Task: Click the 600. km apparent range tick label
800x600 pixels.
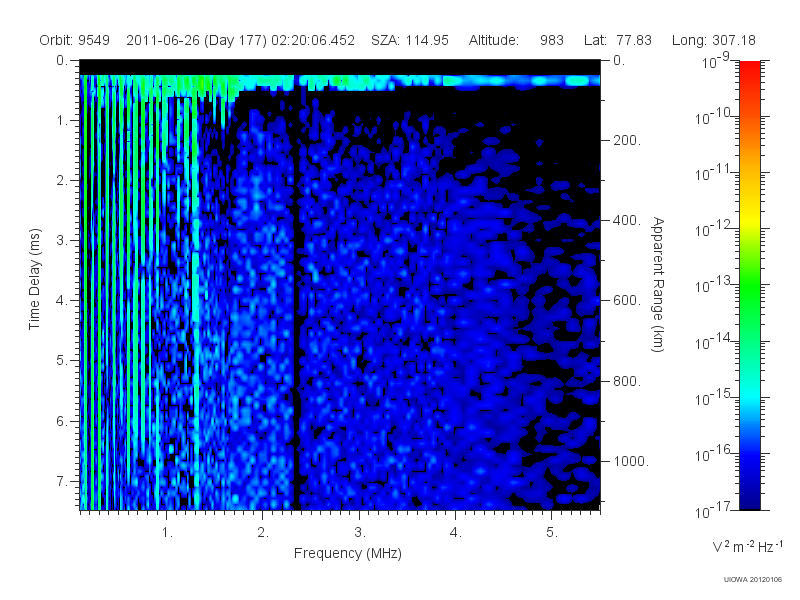Action: click(627, 301)
